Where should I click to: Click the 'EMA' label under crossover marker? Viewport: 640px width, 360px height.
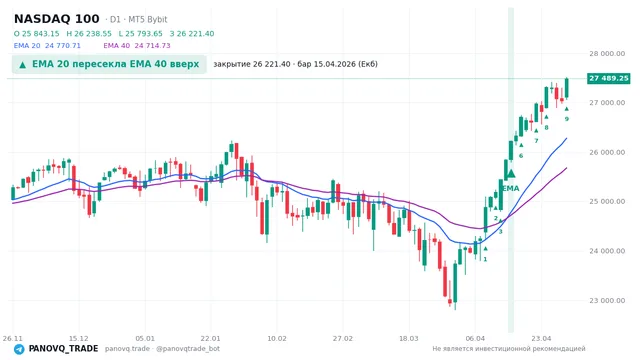pos(511,188)
